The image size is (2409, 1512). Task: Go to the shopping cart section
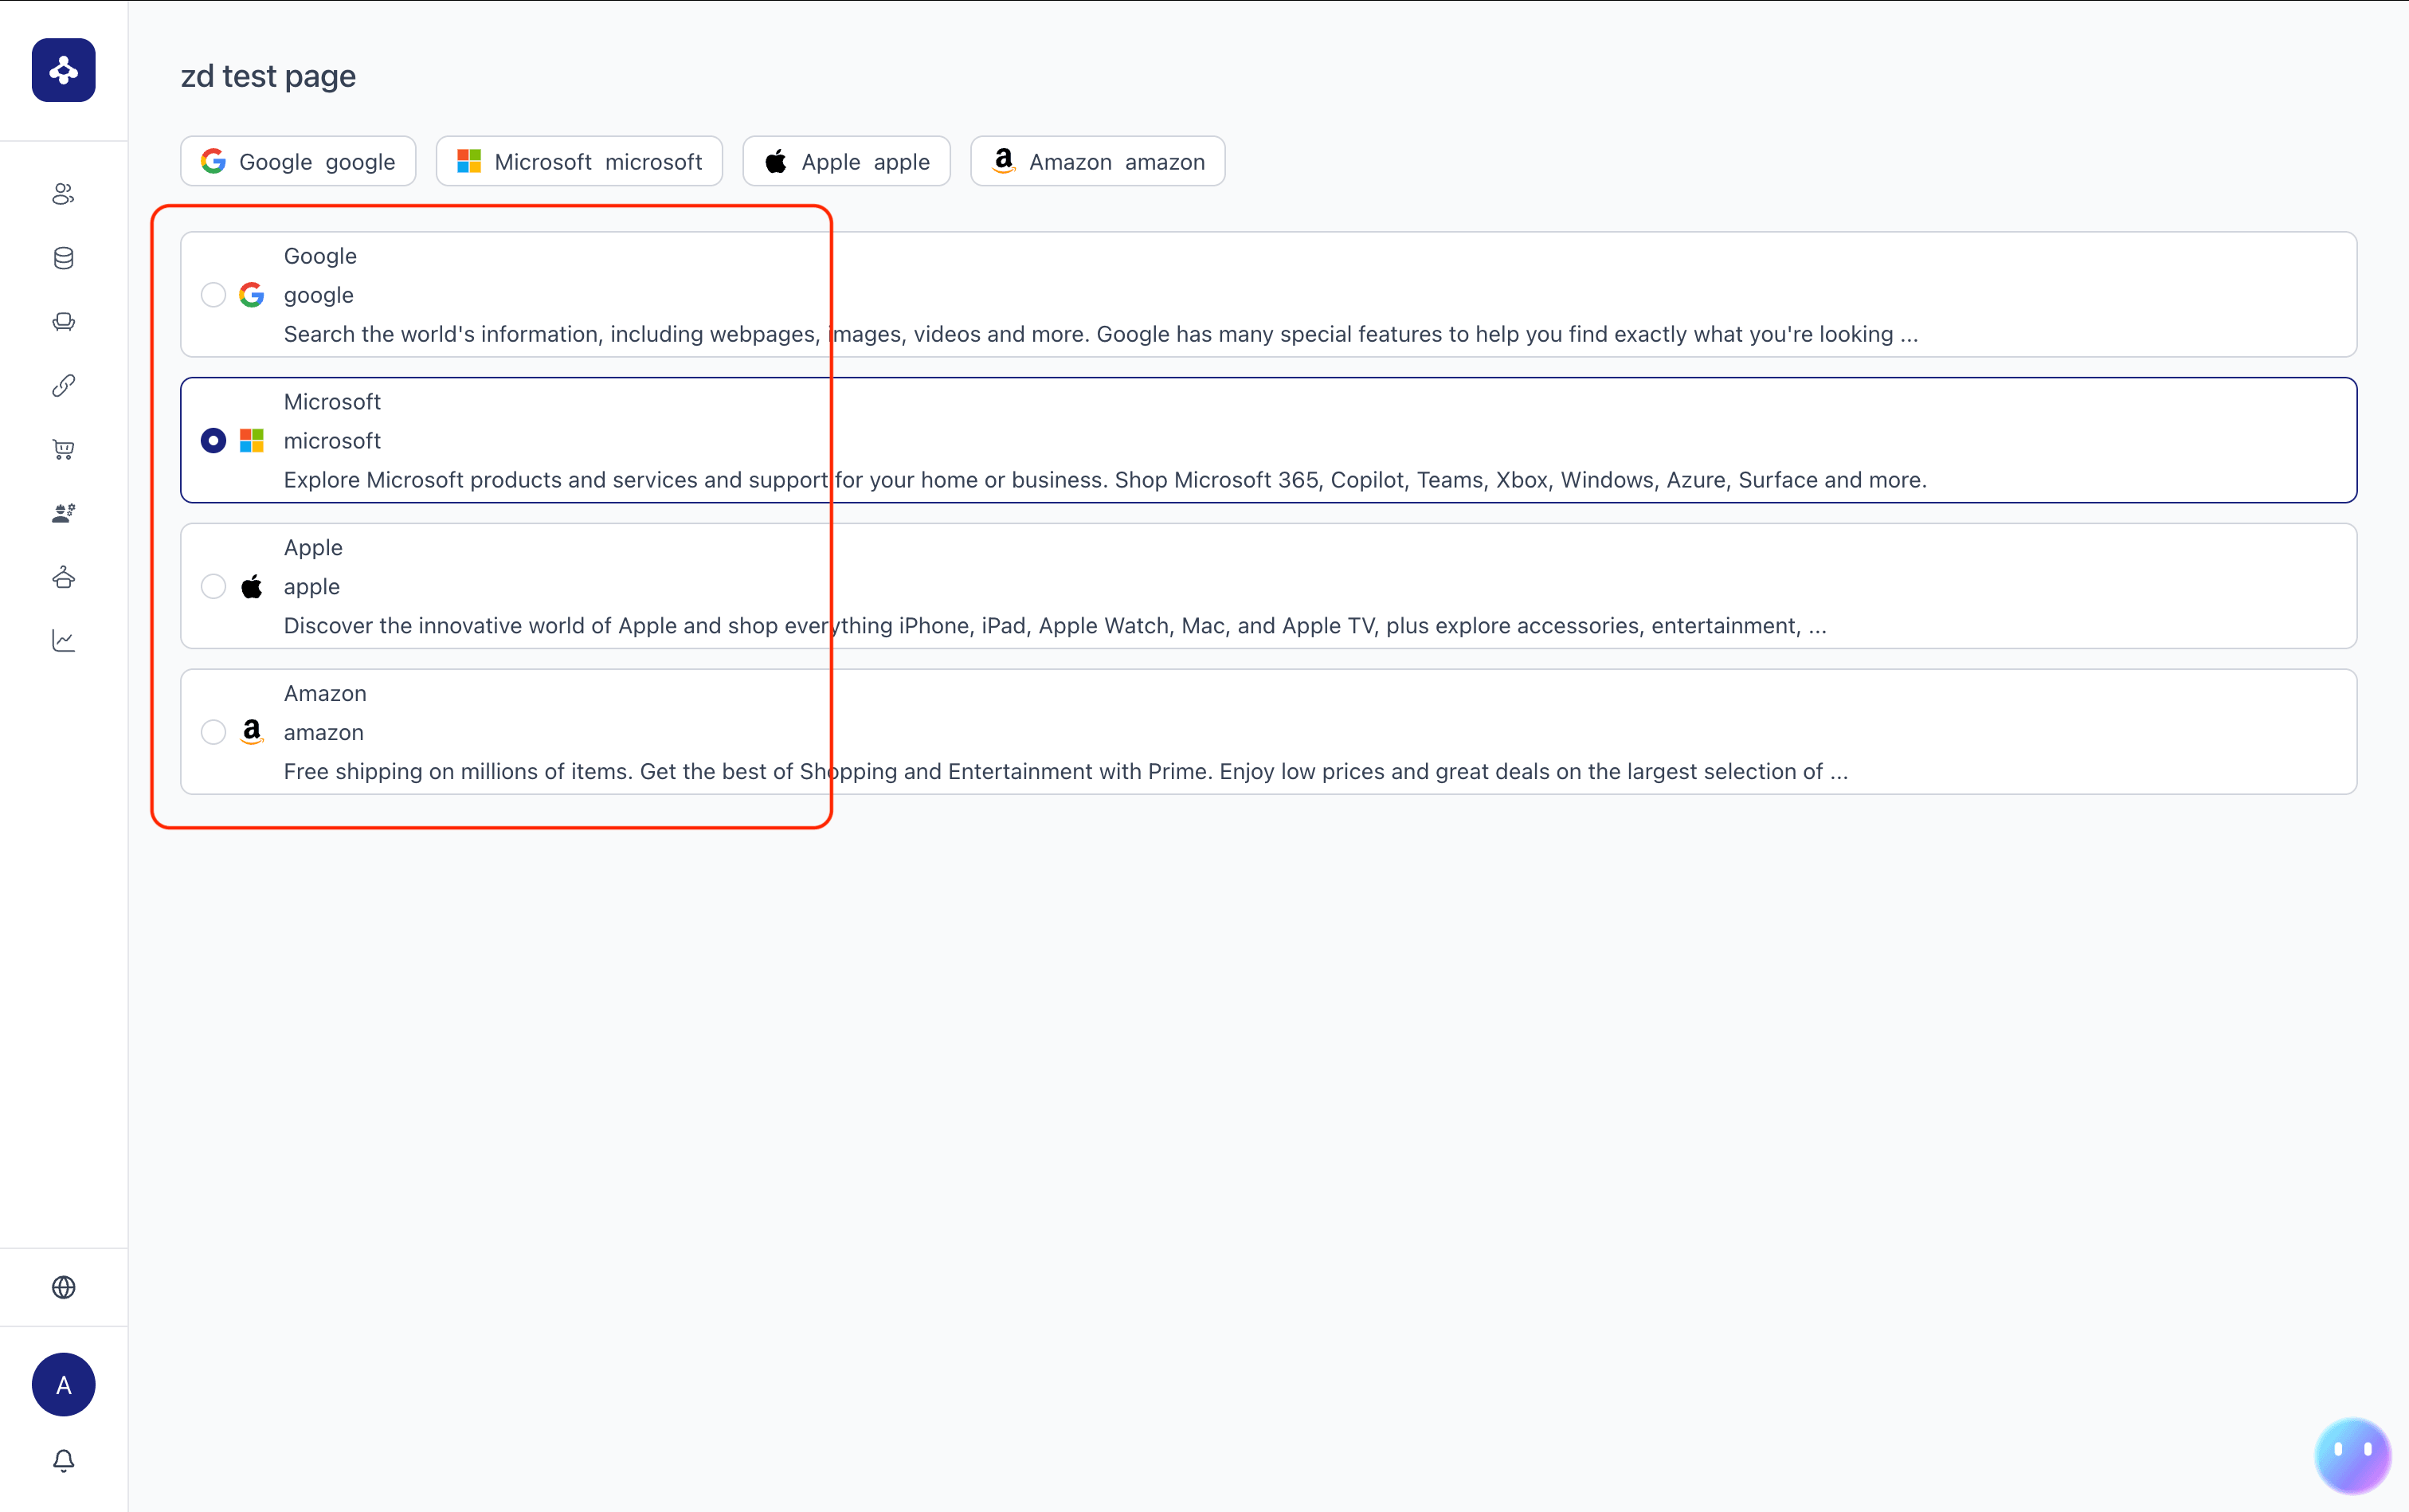pyautogui.click(x=64, y=450)
